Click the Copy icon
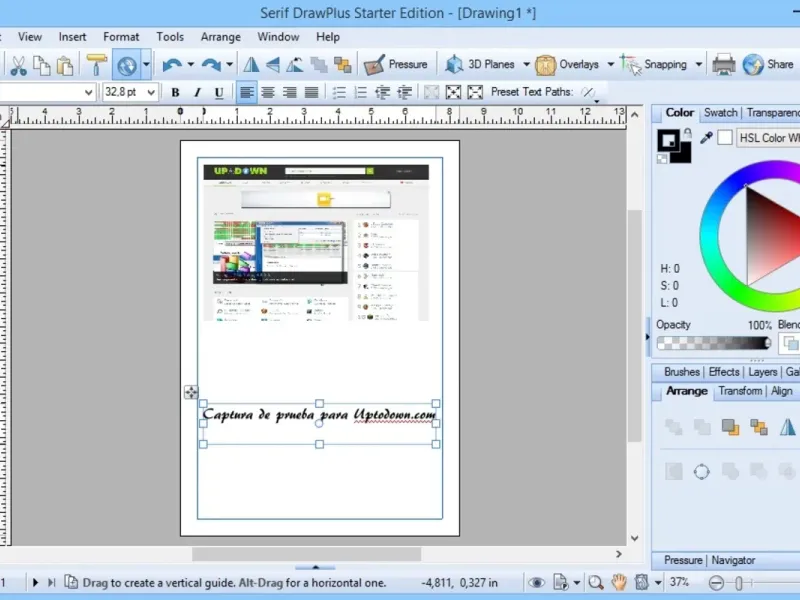The image size is (800, 600). click(41, 65)
